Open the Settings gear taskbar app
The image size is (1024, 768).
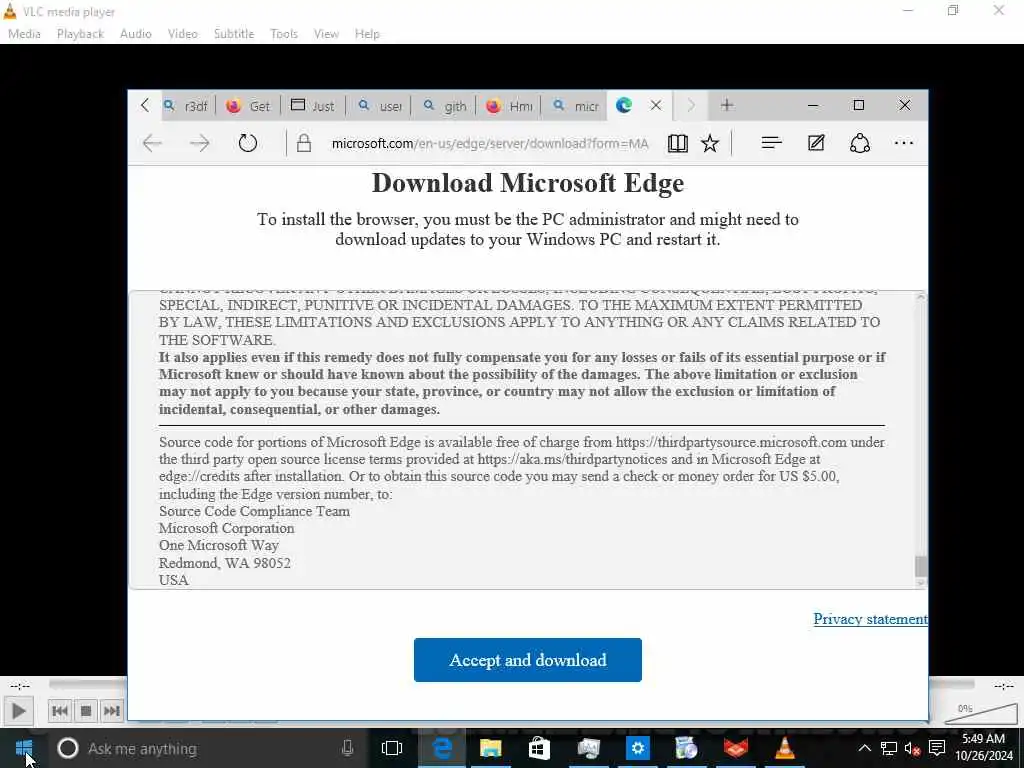pyautogui.click(x=637, y=748)
